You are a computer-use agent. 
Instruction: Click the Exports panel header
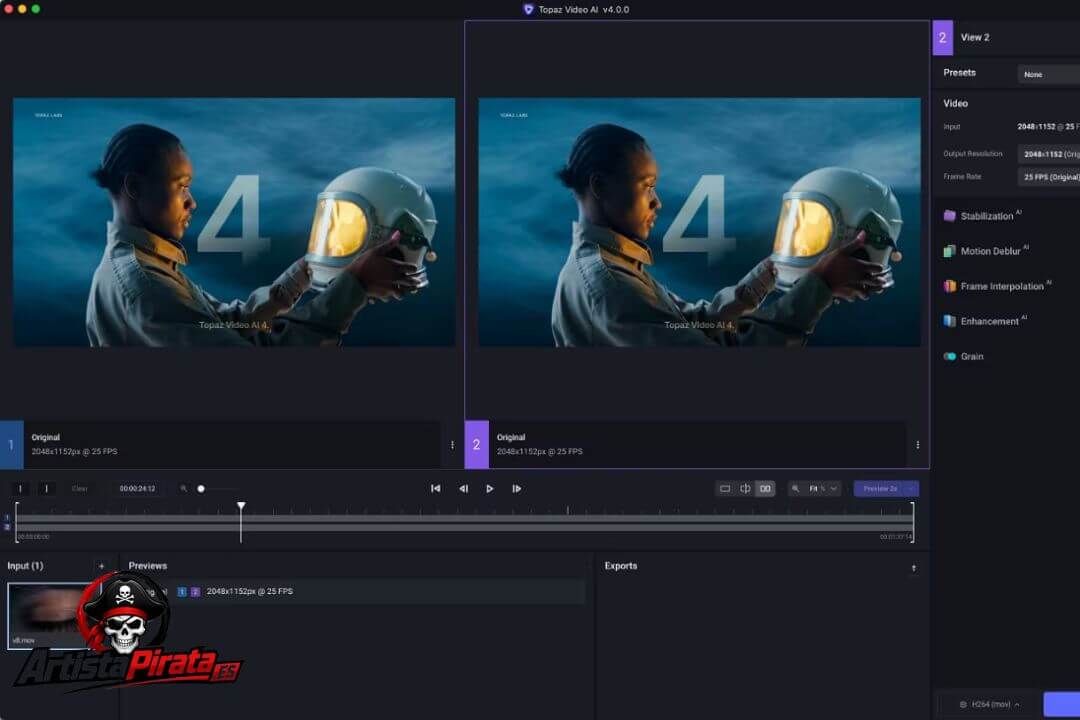pos(621,566)
